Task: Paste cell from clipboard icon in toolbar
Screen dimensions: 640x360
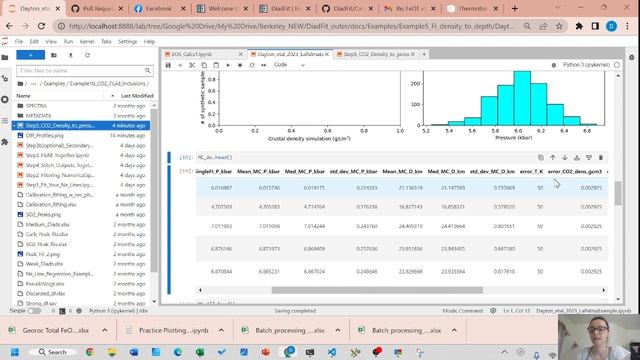Action: tap(216, 65)
